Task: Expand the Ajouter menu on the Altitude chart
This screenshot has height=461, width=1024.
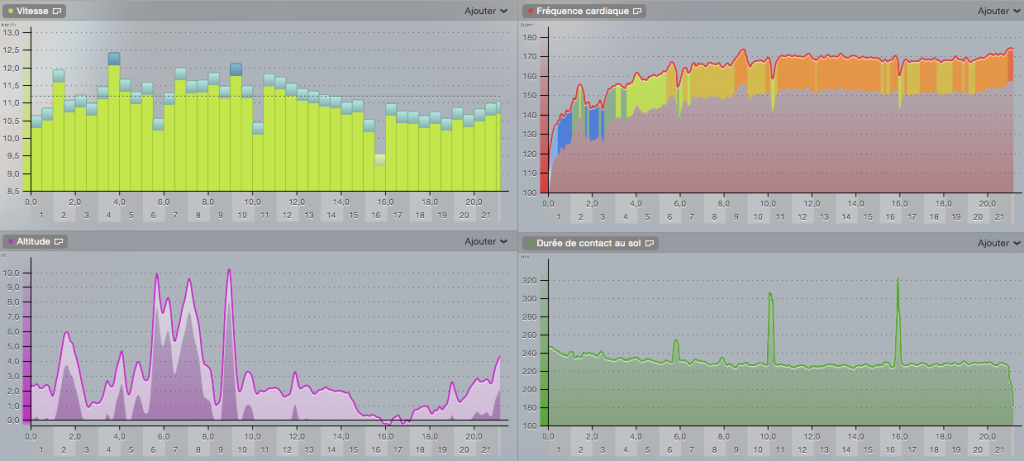Action: coord(486,242)
